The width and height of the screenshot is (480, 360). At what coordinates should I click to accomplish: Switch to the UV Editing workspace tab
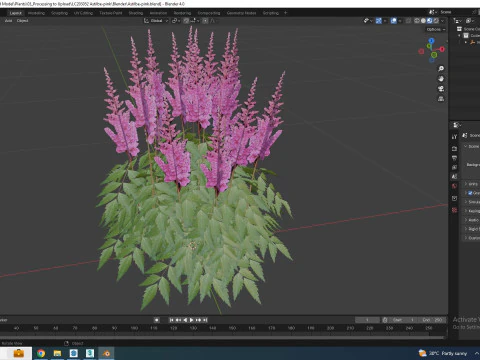tap(83, 13)
